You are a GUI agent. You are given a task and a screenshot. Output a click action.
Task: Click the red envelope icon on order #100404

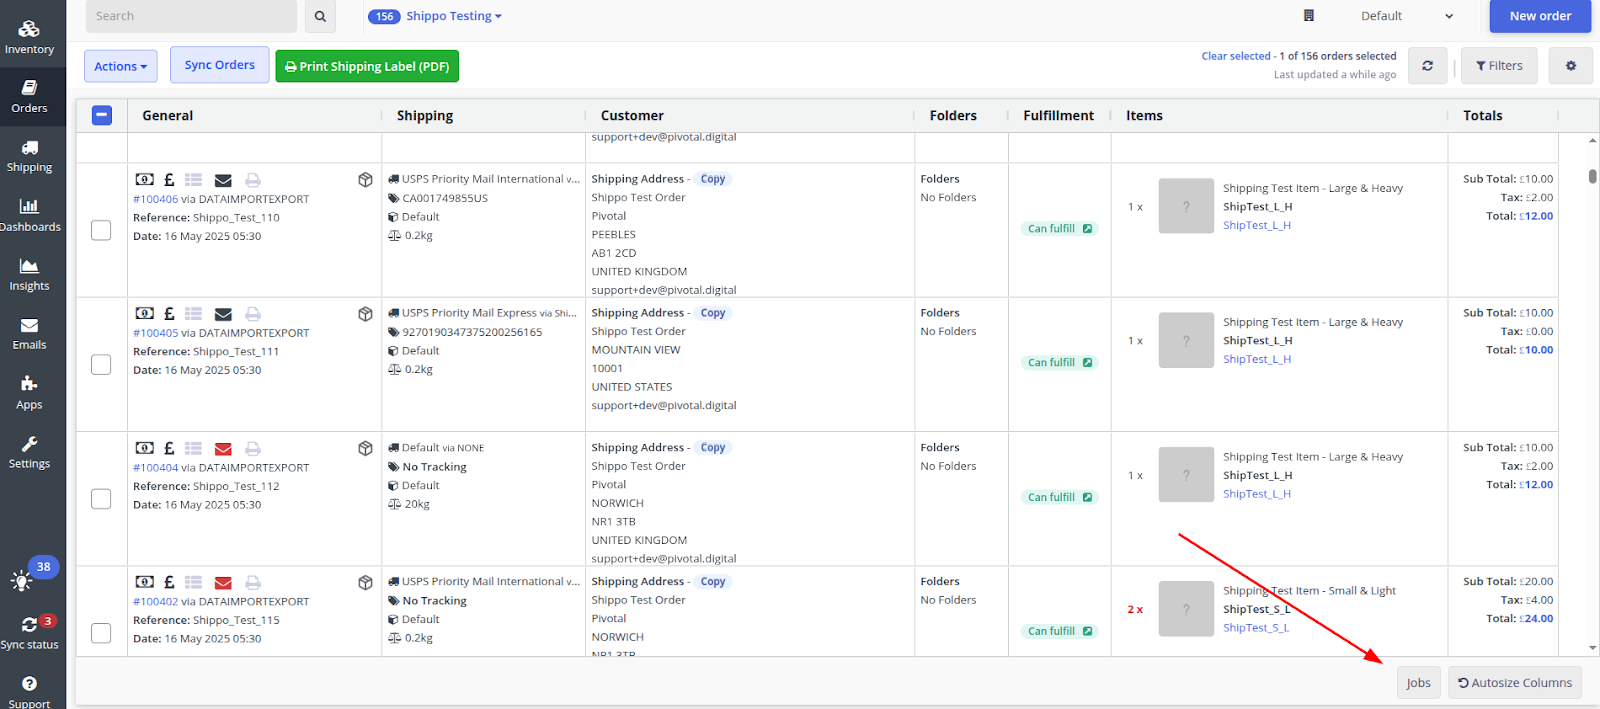[223, 449]
